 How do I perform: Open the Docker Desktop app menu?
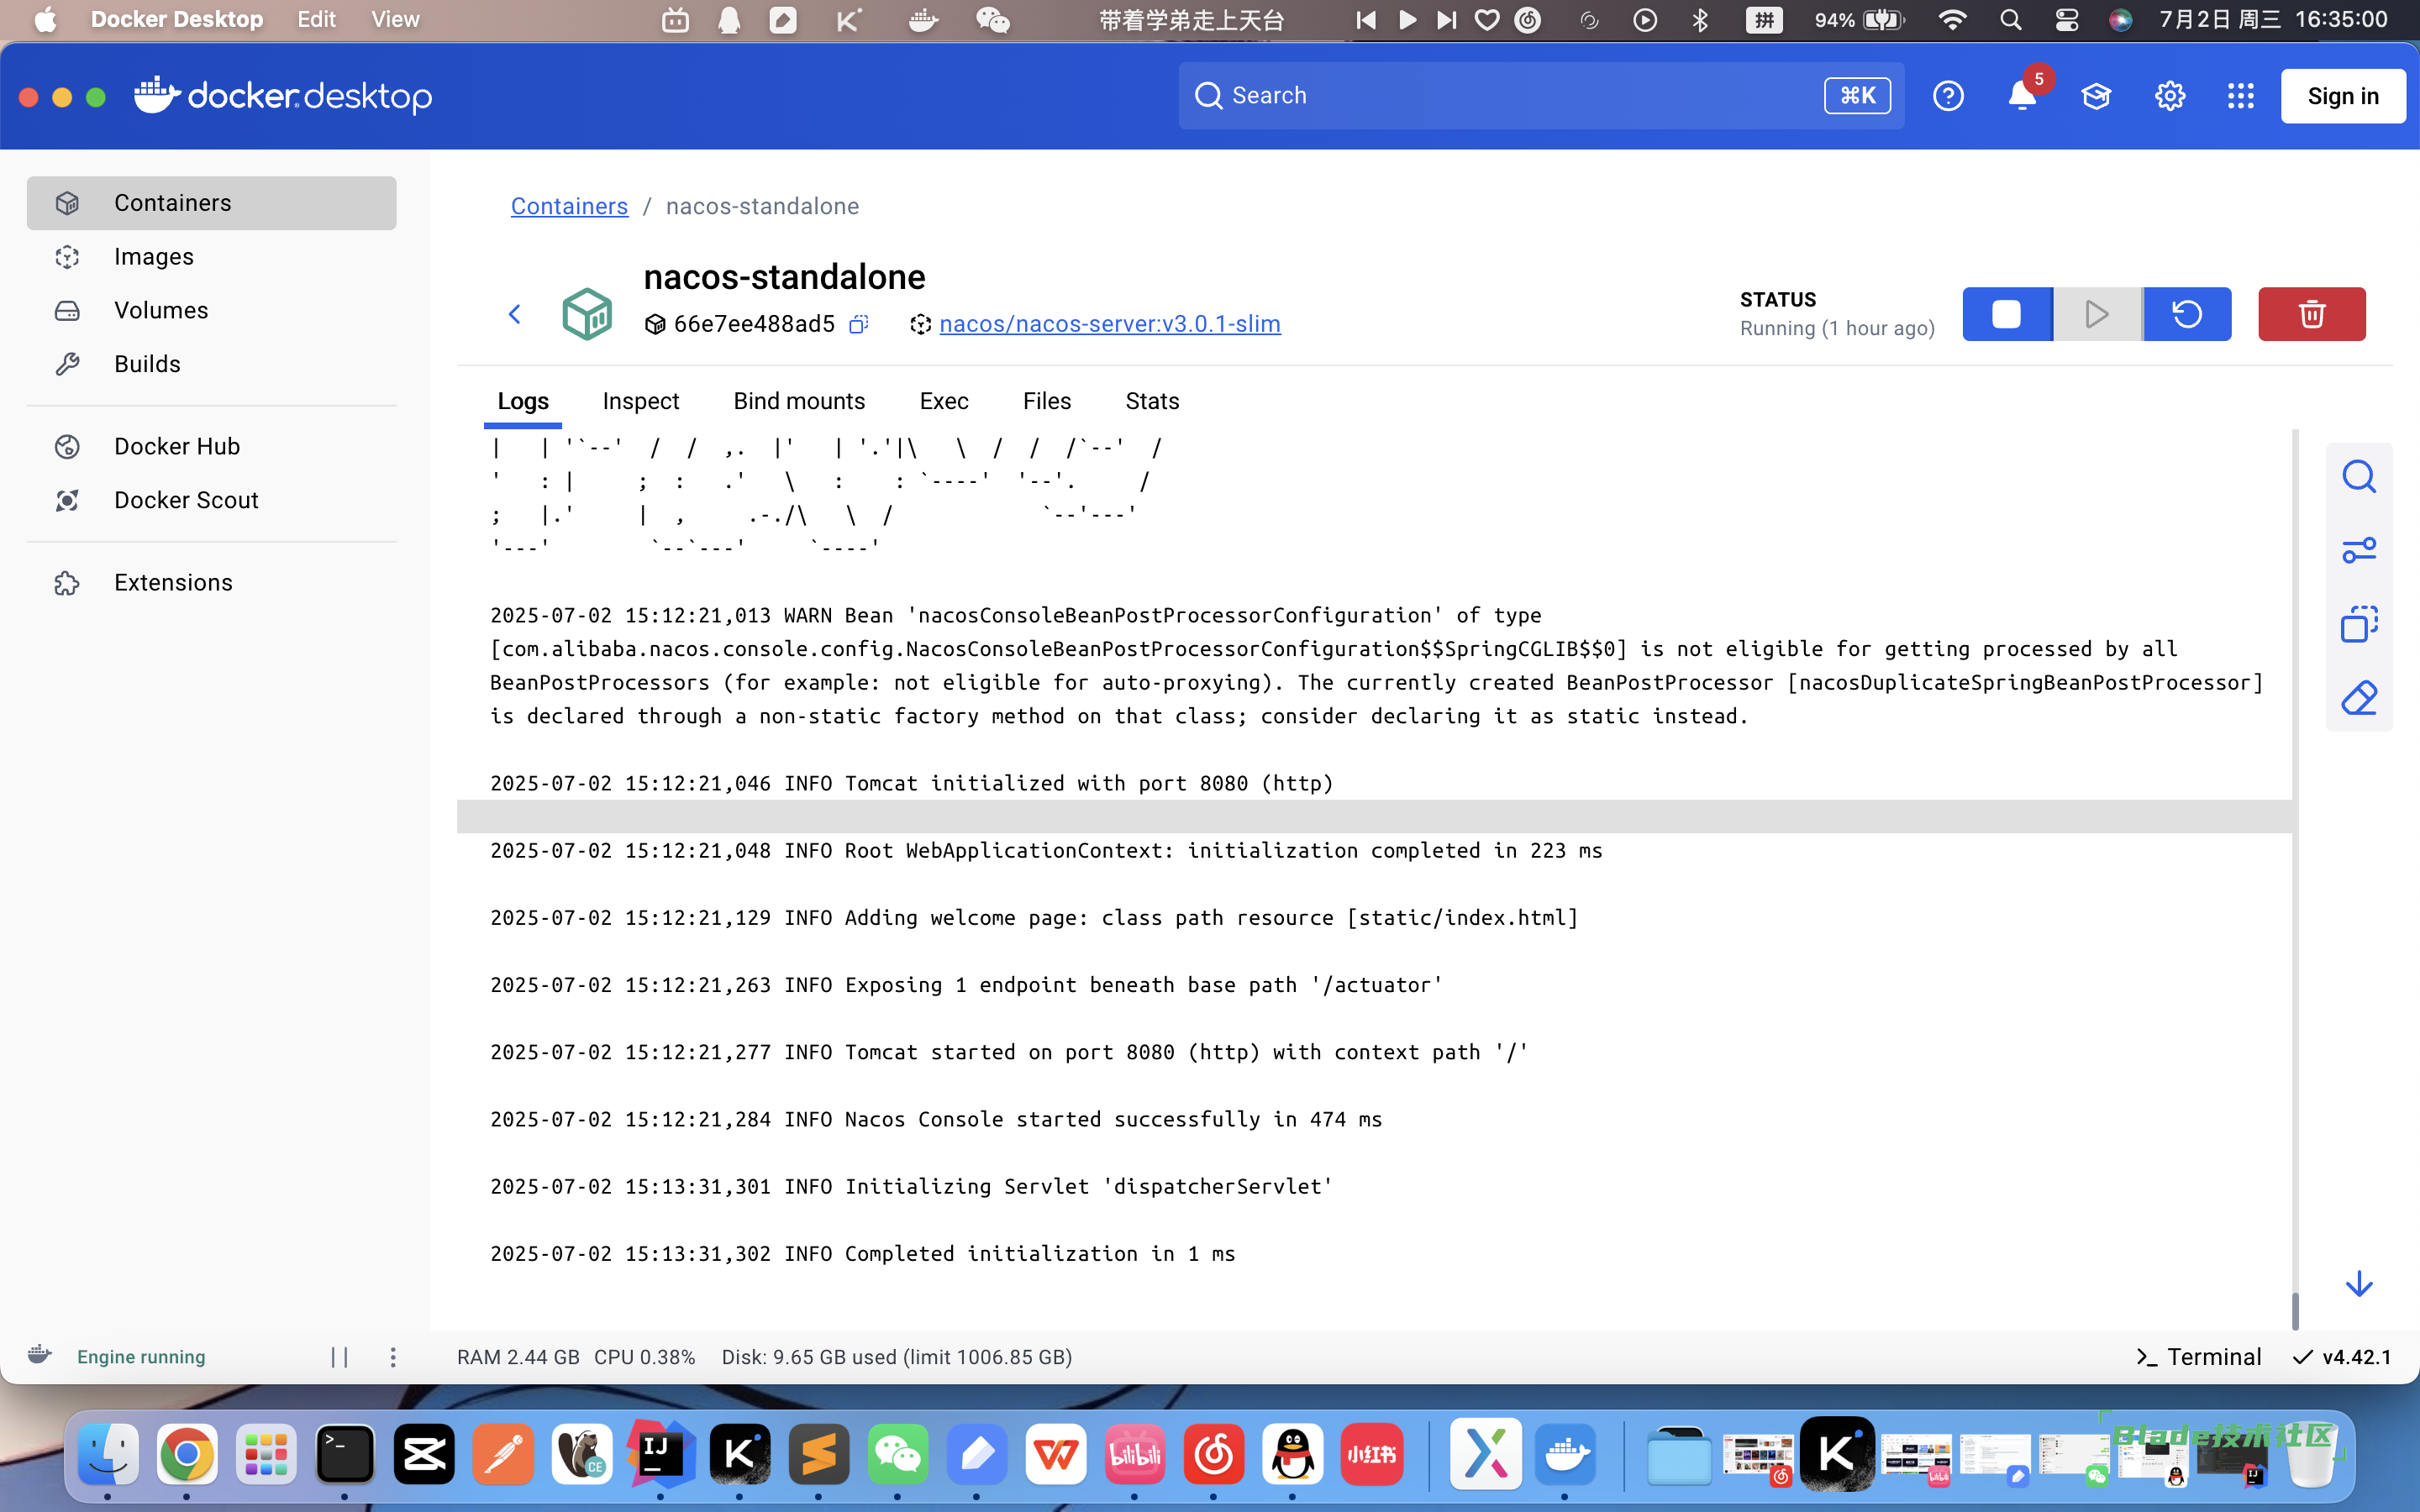pyautogui.click(x=177, y=20)
